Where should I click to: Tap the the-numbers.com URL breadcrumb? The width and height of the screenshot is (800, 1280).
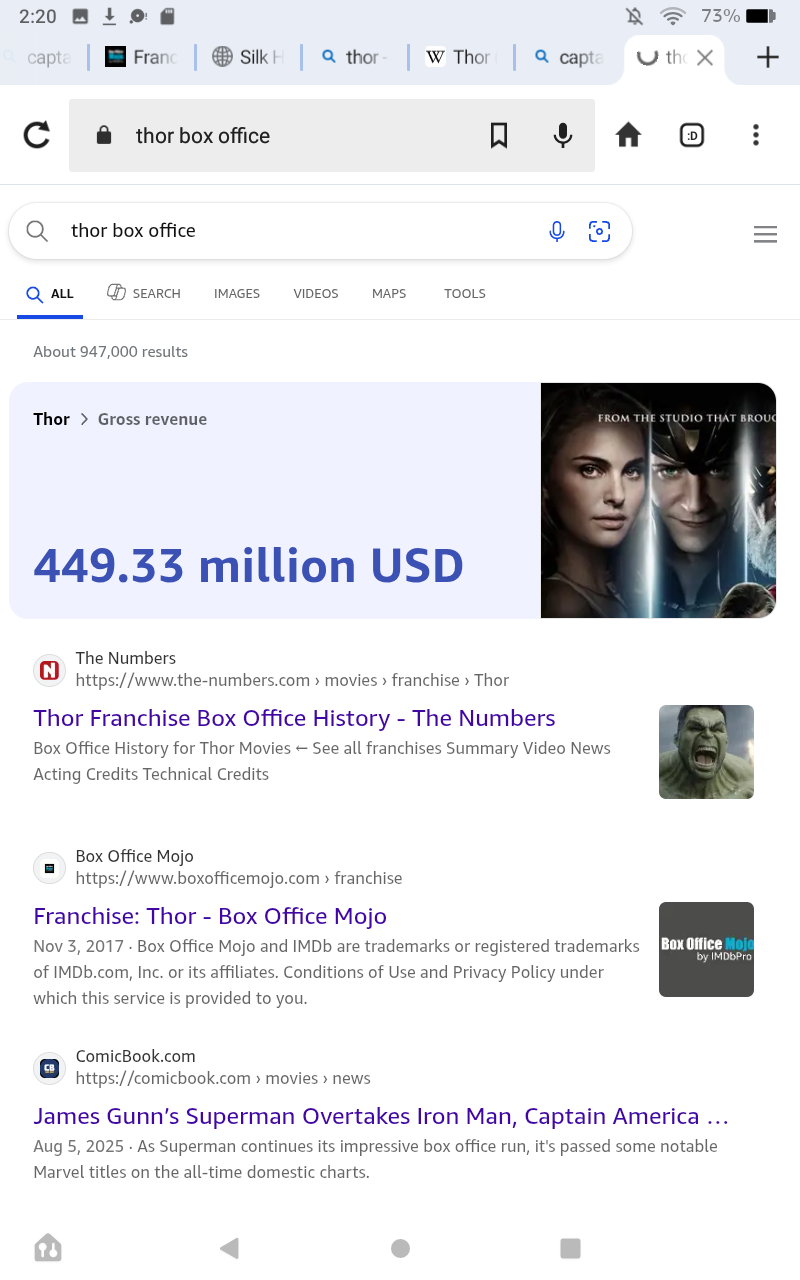pyautogui.click(x=292, y=680)
